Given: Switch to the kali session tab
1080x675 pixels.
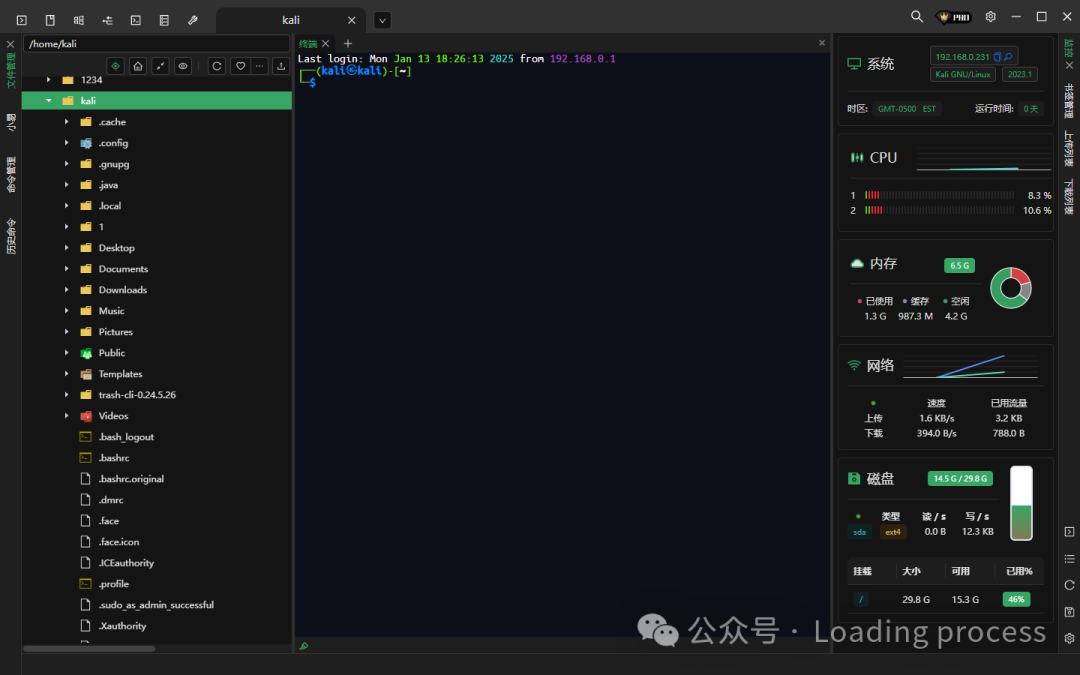Looking at the screenshot, I should (291, 21).
